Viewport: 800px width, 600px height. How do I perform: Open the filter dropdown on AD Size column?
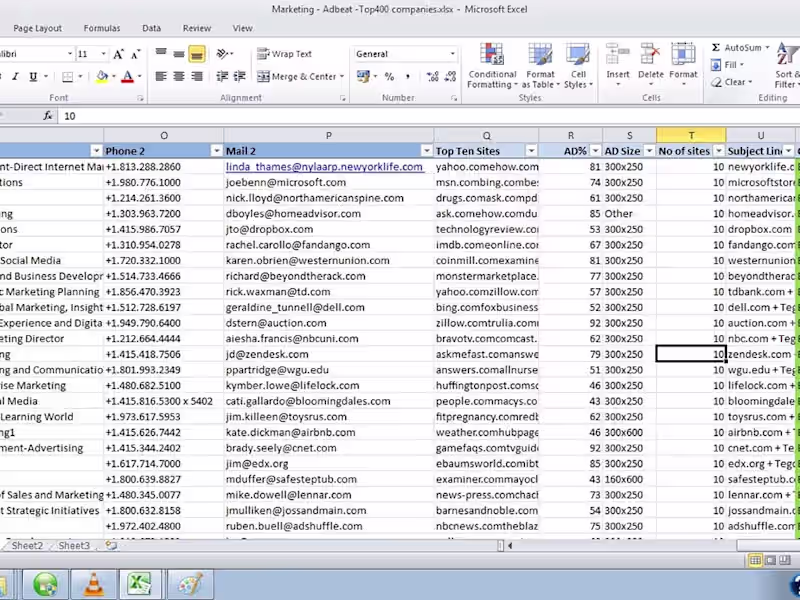tap(648, 150)
